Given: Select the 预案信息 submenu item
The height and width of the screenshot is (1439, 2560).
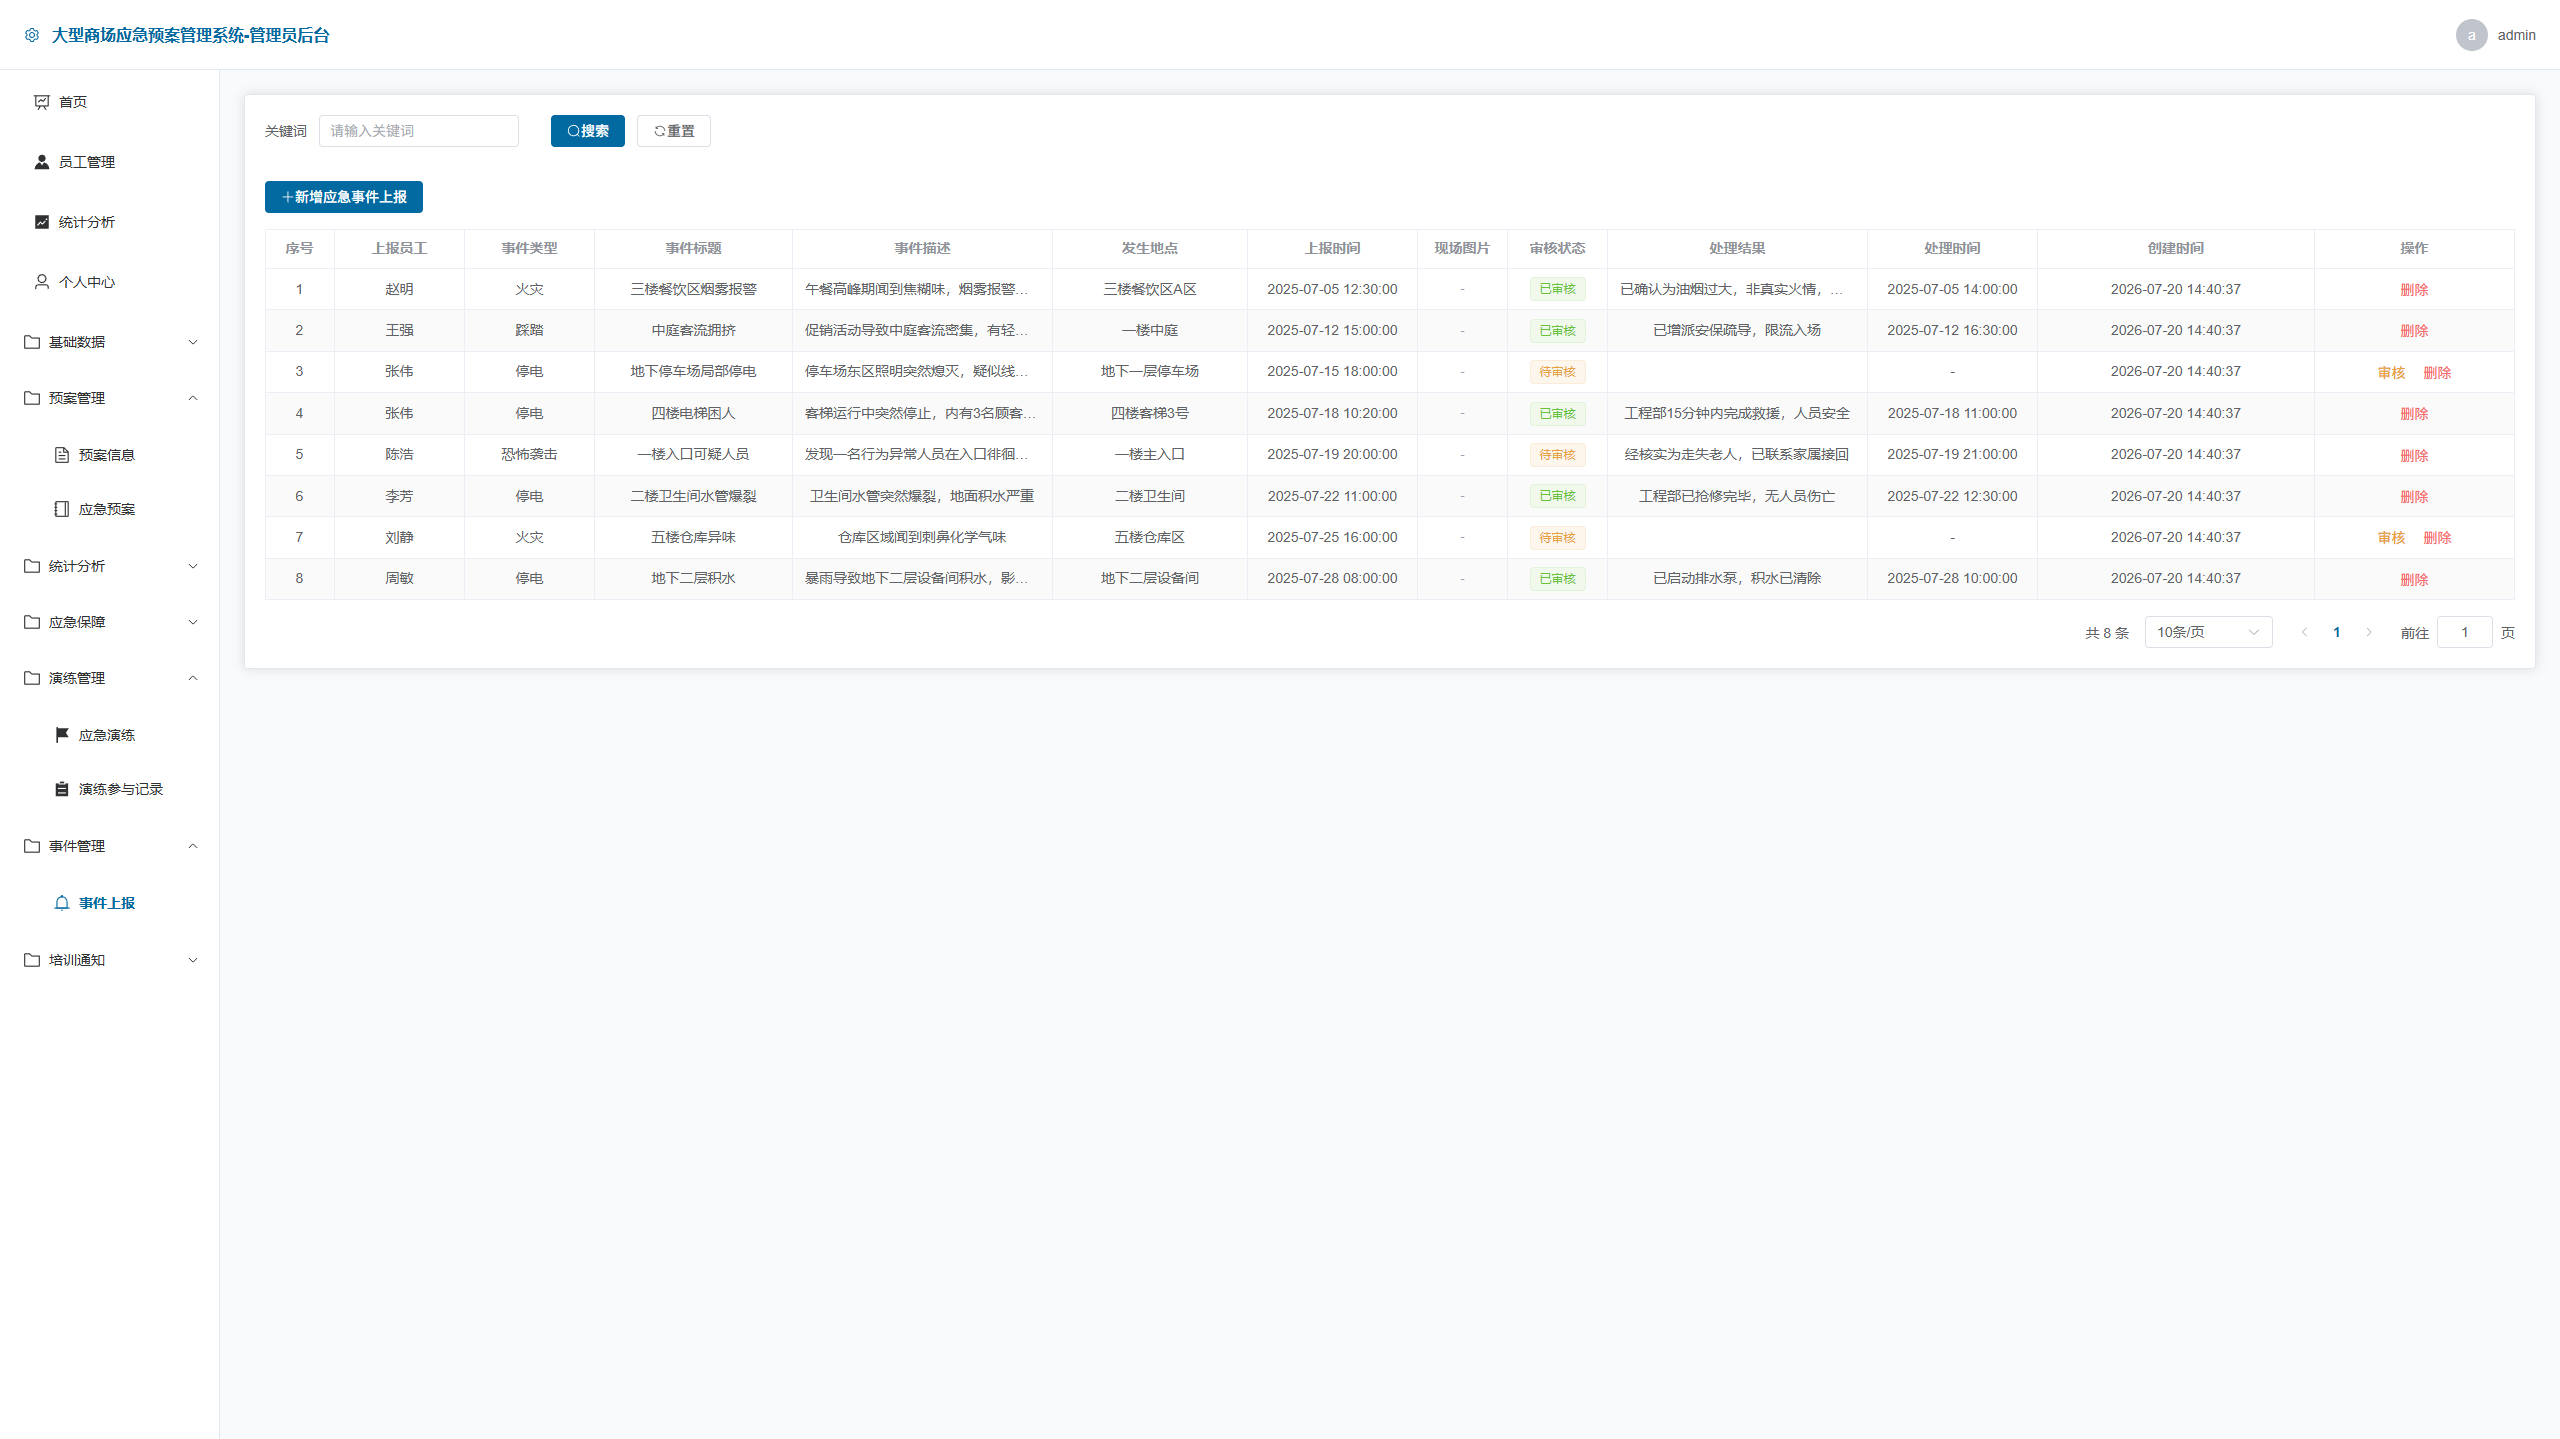Looking at the screenshot, I should tap(110, 455).
